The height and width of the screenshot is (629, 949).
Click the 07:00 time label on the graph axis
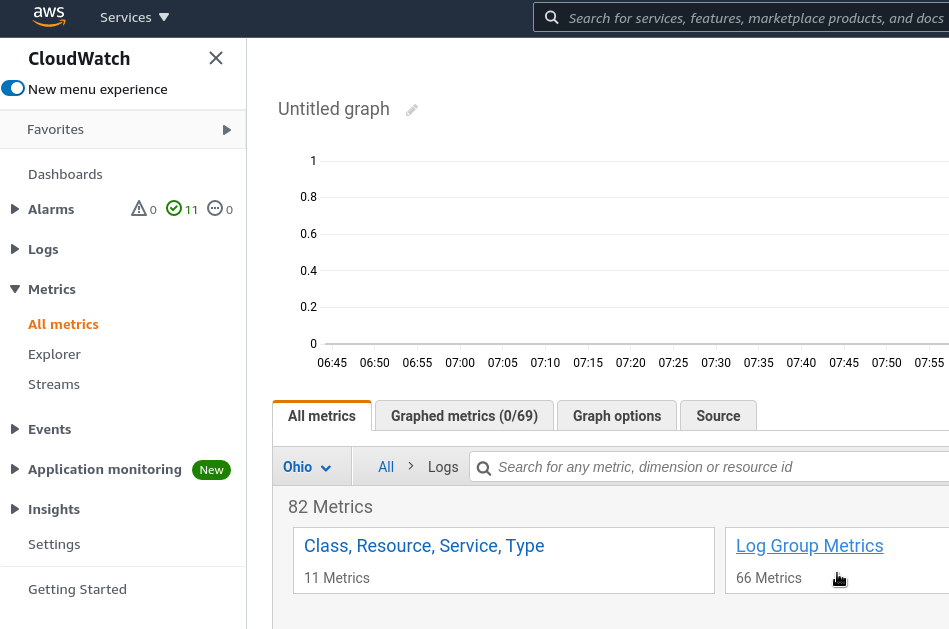pyautogui.click(x=460, y=363)
